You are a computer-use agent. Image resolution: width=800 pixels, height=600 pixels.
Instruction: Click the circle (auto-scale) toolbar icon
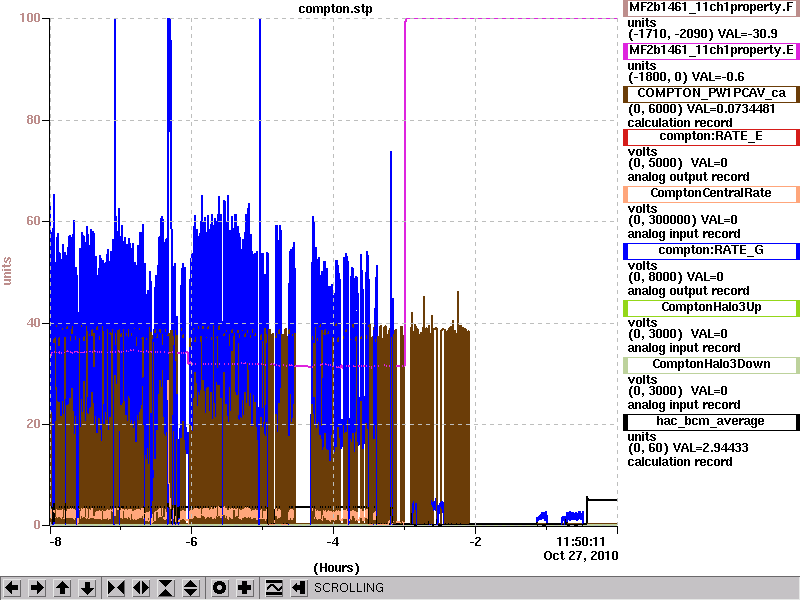tap(219, 588)
